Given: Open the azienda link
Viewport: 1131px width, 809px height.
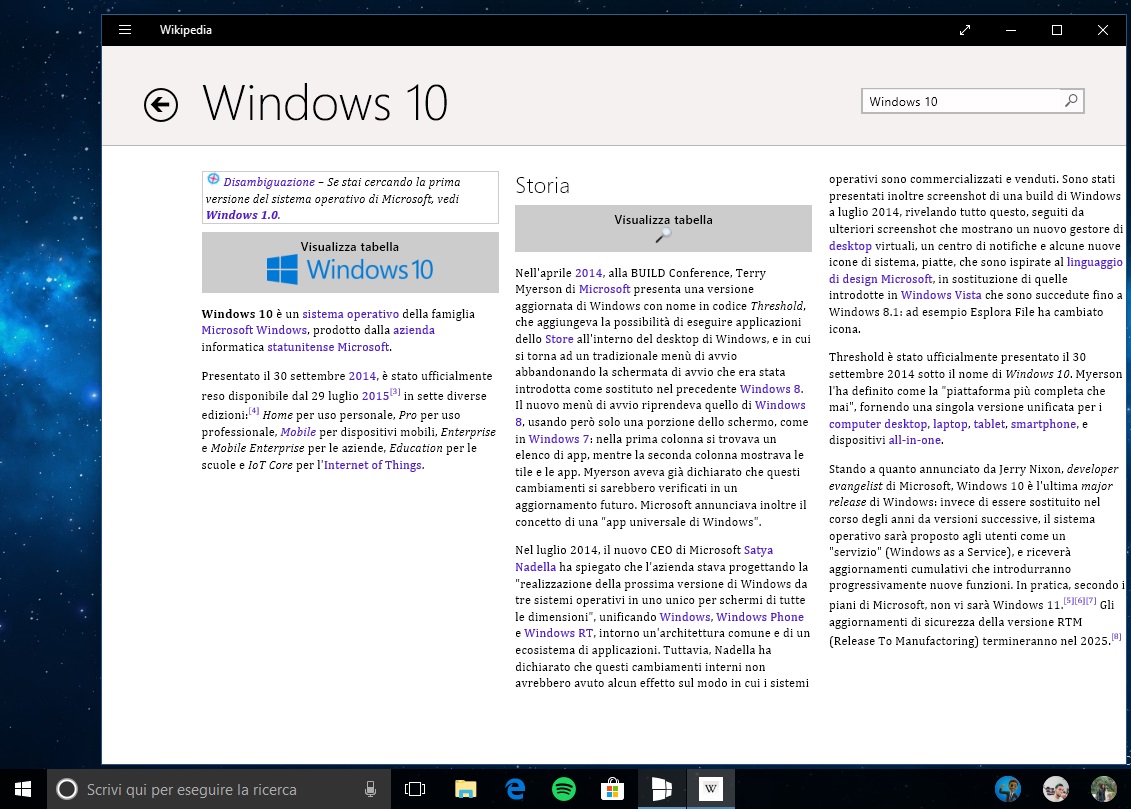Looking at the screenshot, I should tap(413, 330).
